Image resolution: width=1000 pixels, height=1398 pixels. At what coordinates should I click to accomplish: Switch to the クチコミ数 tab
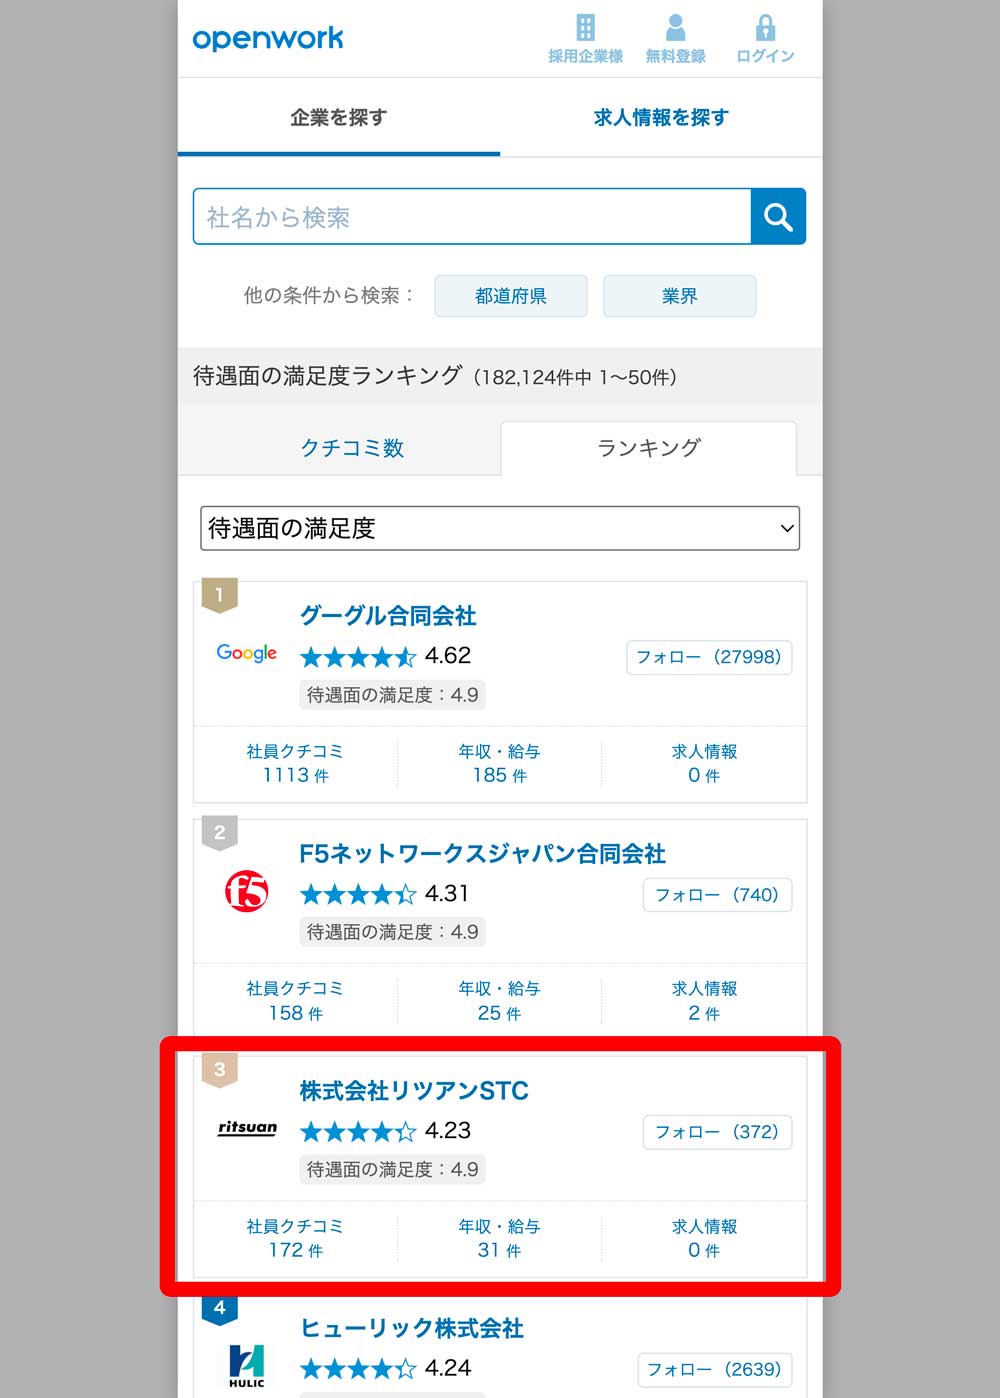[352, 448]
